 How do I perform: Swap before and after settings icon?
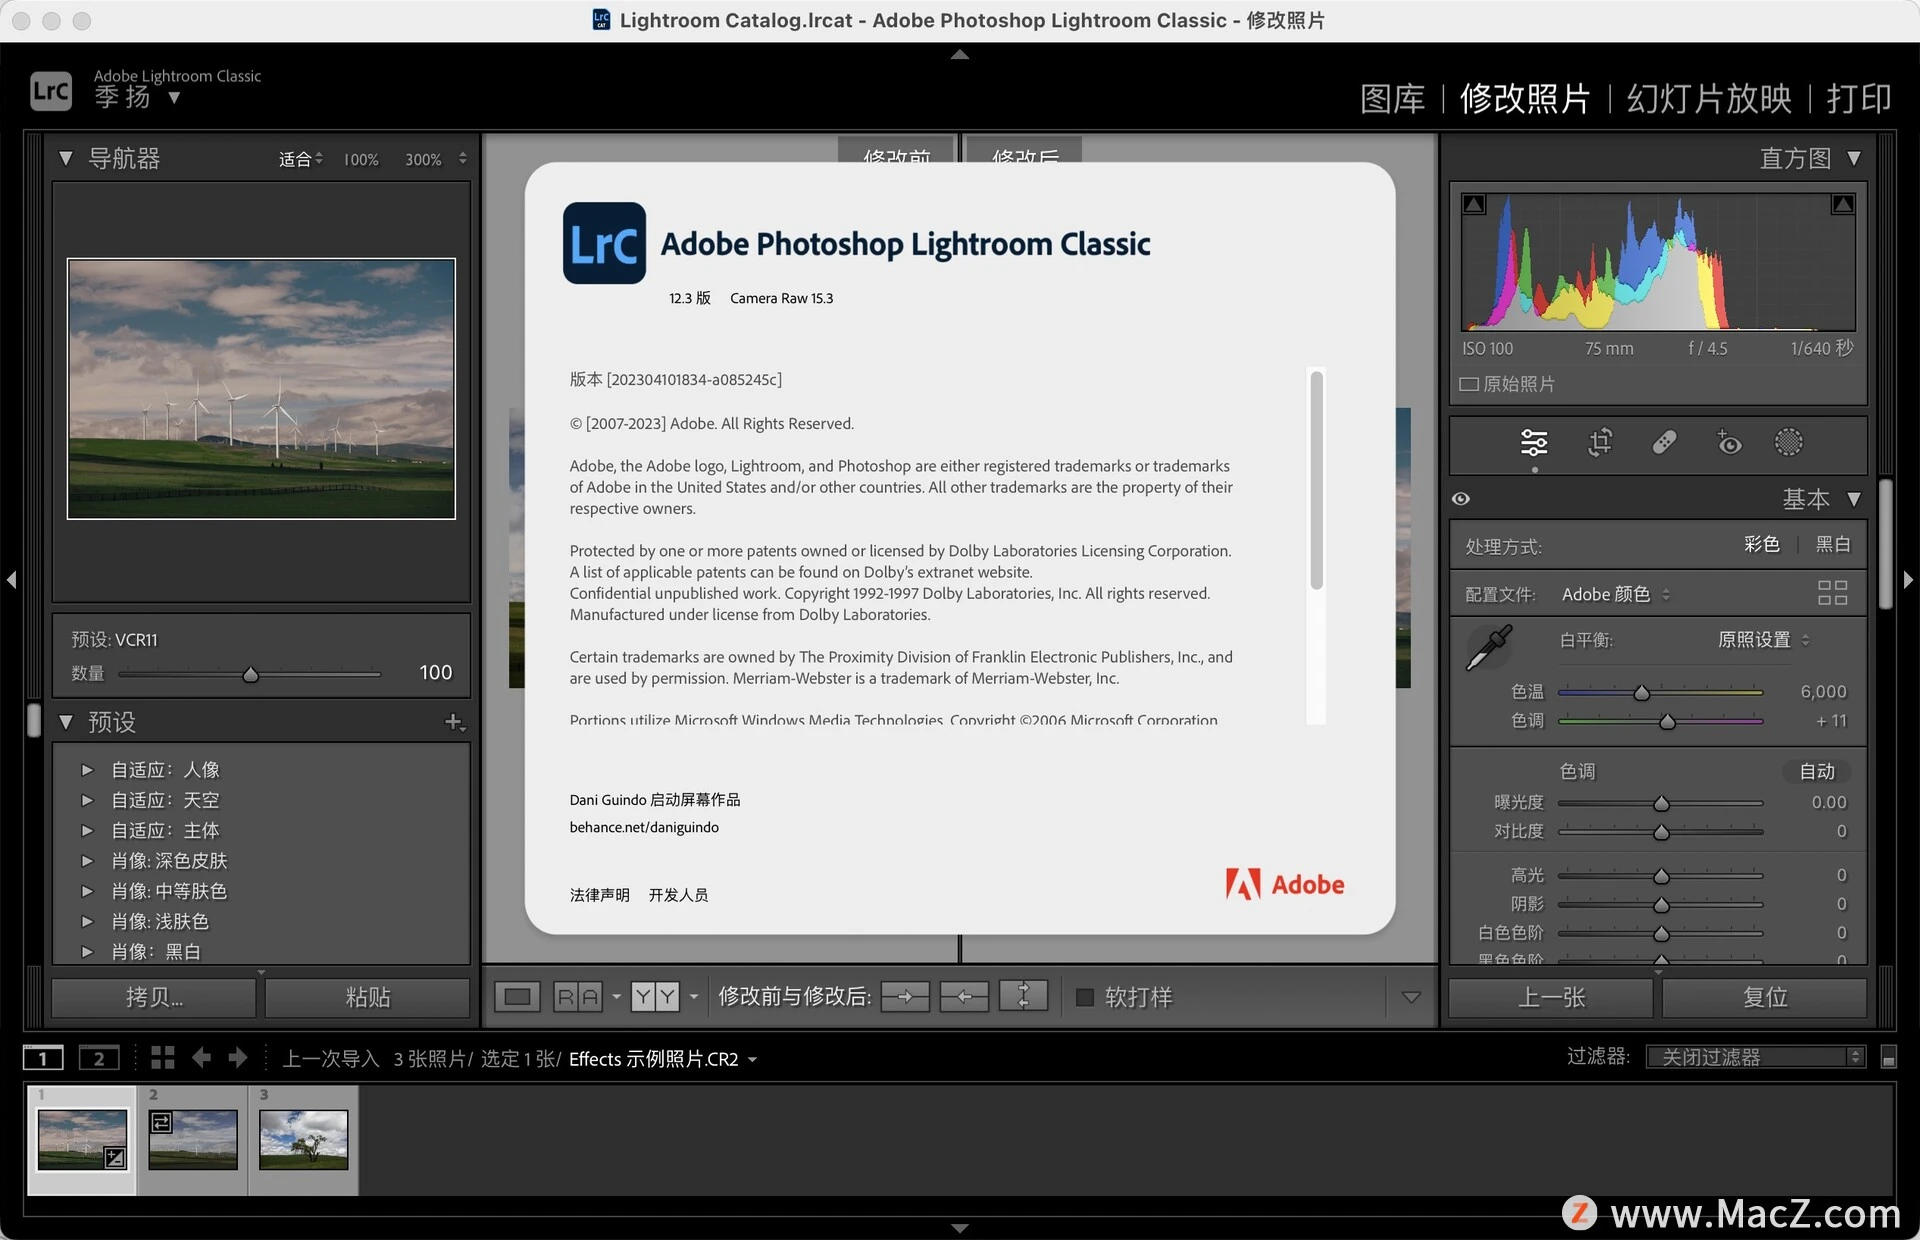pyautogui.click(x=1023, y=997)
